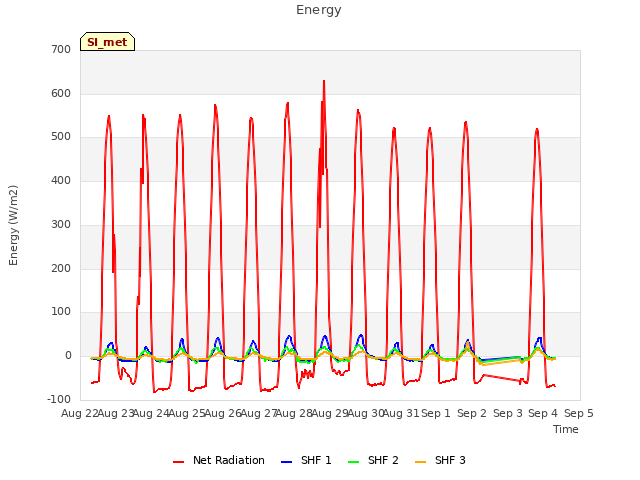Click the green SHF 2 legend swatch
Viewport: 640px width, 480px height.
click(x=353, y=462)
